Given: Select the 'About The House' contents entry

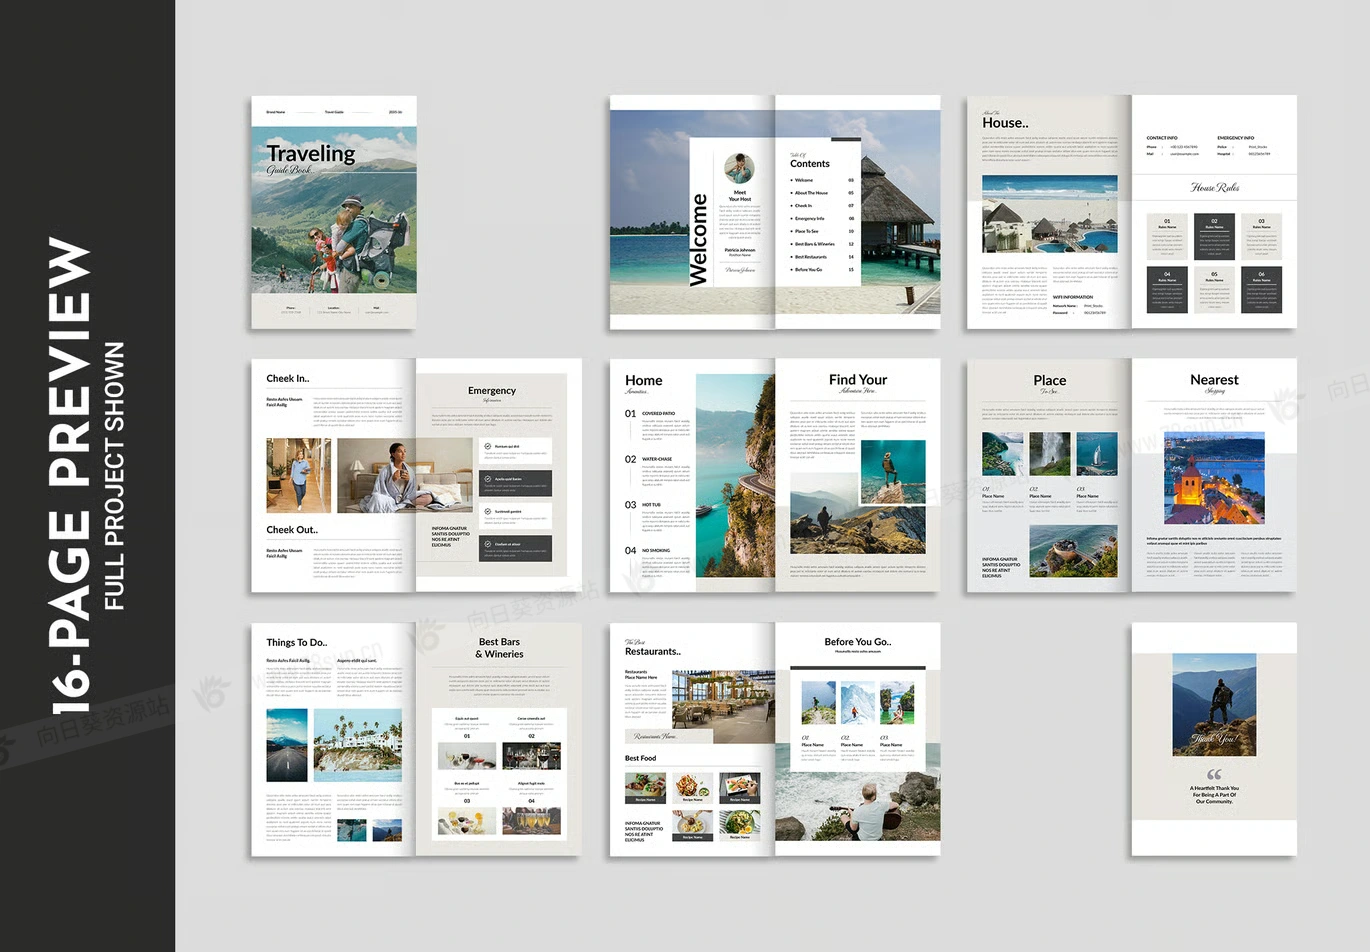Looking at the screenshot, I should pyautogui.click(x=811, y=193).
